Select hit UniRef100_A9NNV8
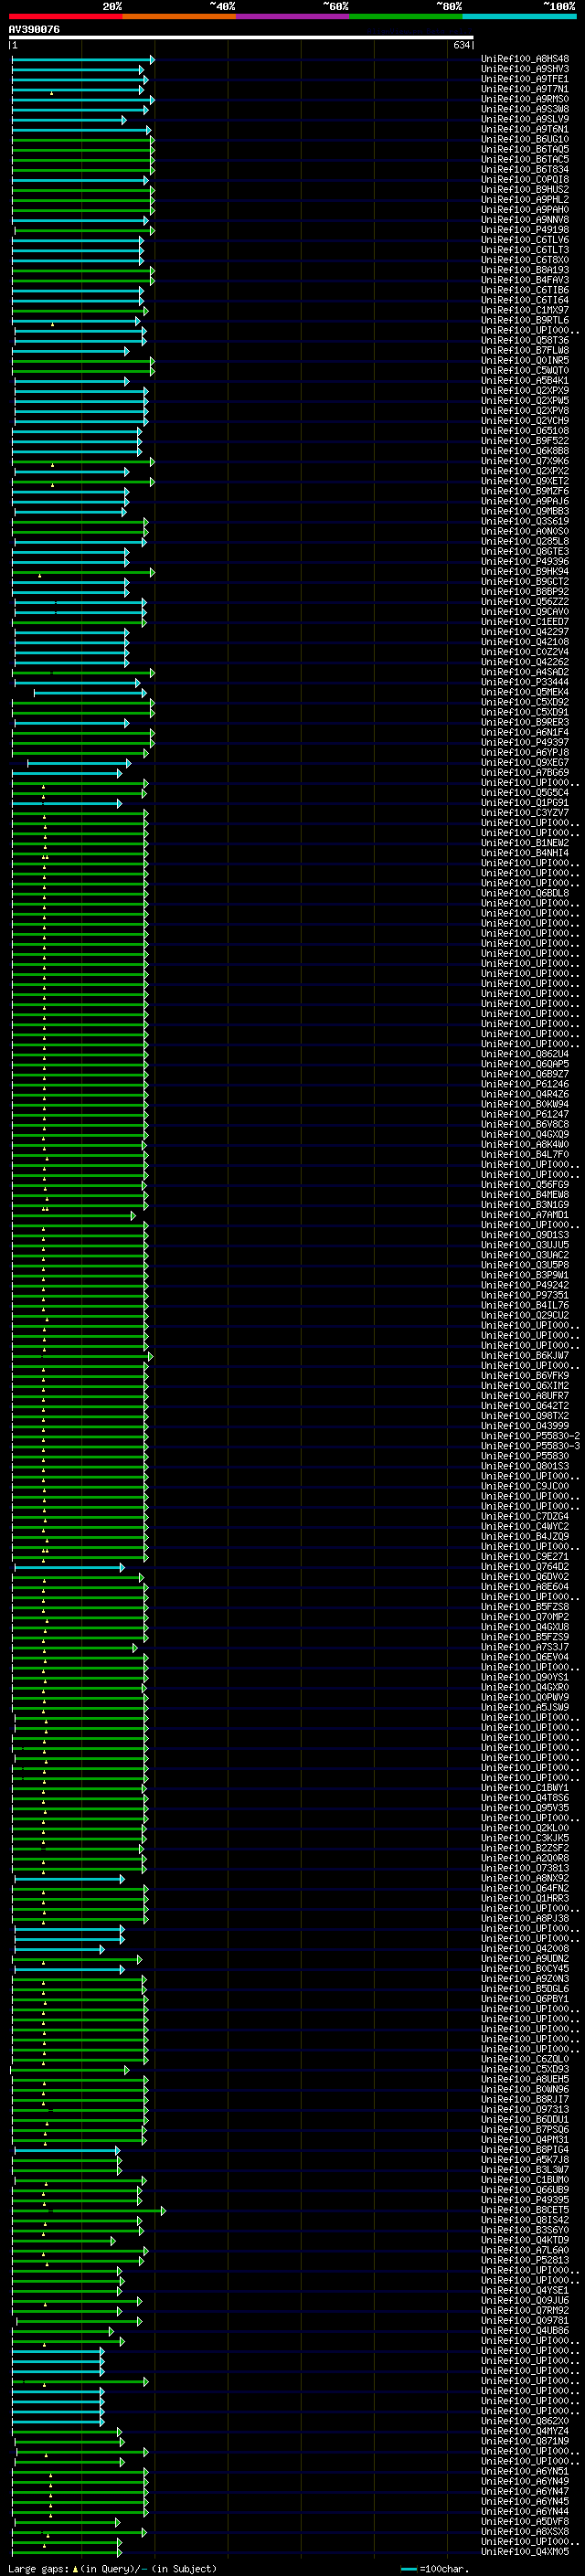585x2576 pixels. click(525, 220)
